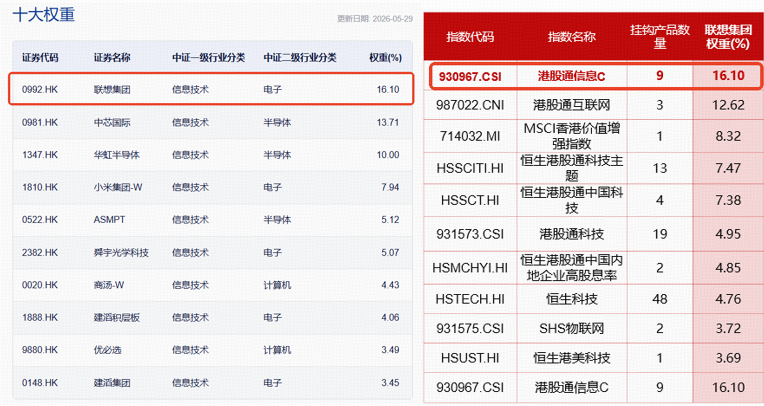The image size is (764, 406).
Task: Select index code 931573.CSI
Action: [470, 234]
